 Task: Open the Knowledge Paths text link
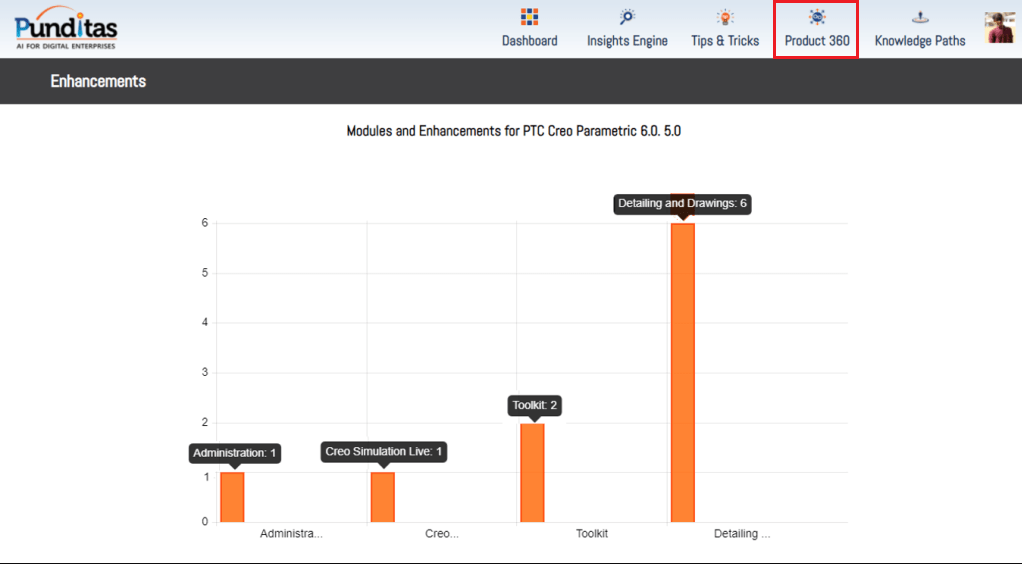pyautogui.click(x=920, y=41)
